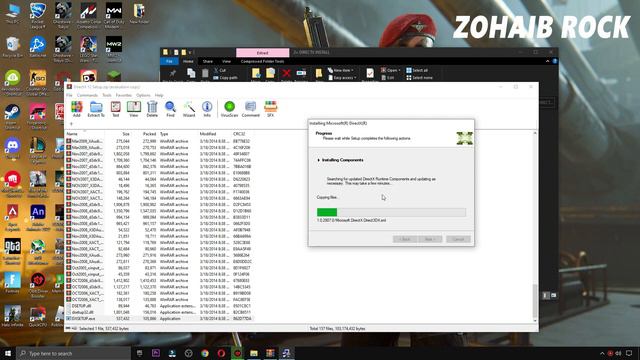Collapse the Explorer ribbon with chevron

(547, 61)
